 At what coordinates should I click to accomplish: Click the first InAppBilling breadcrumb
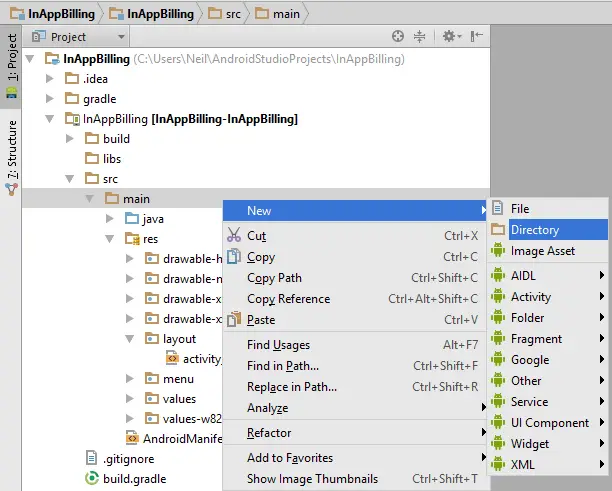[52, 14]
